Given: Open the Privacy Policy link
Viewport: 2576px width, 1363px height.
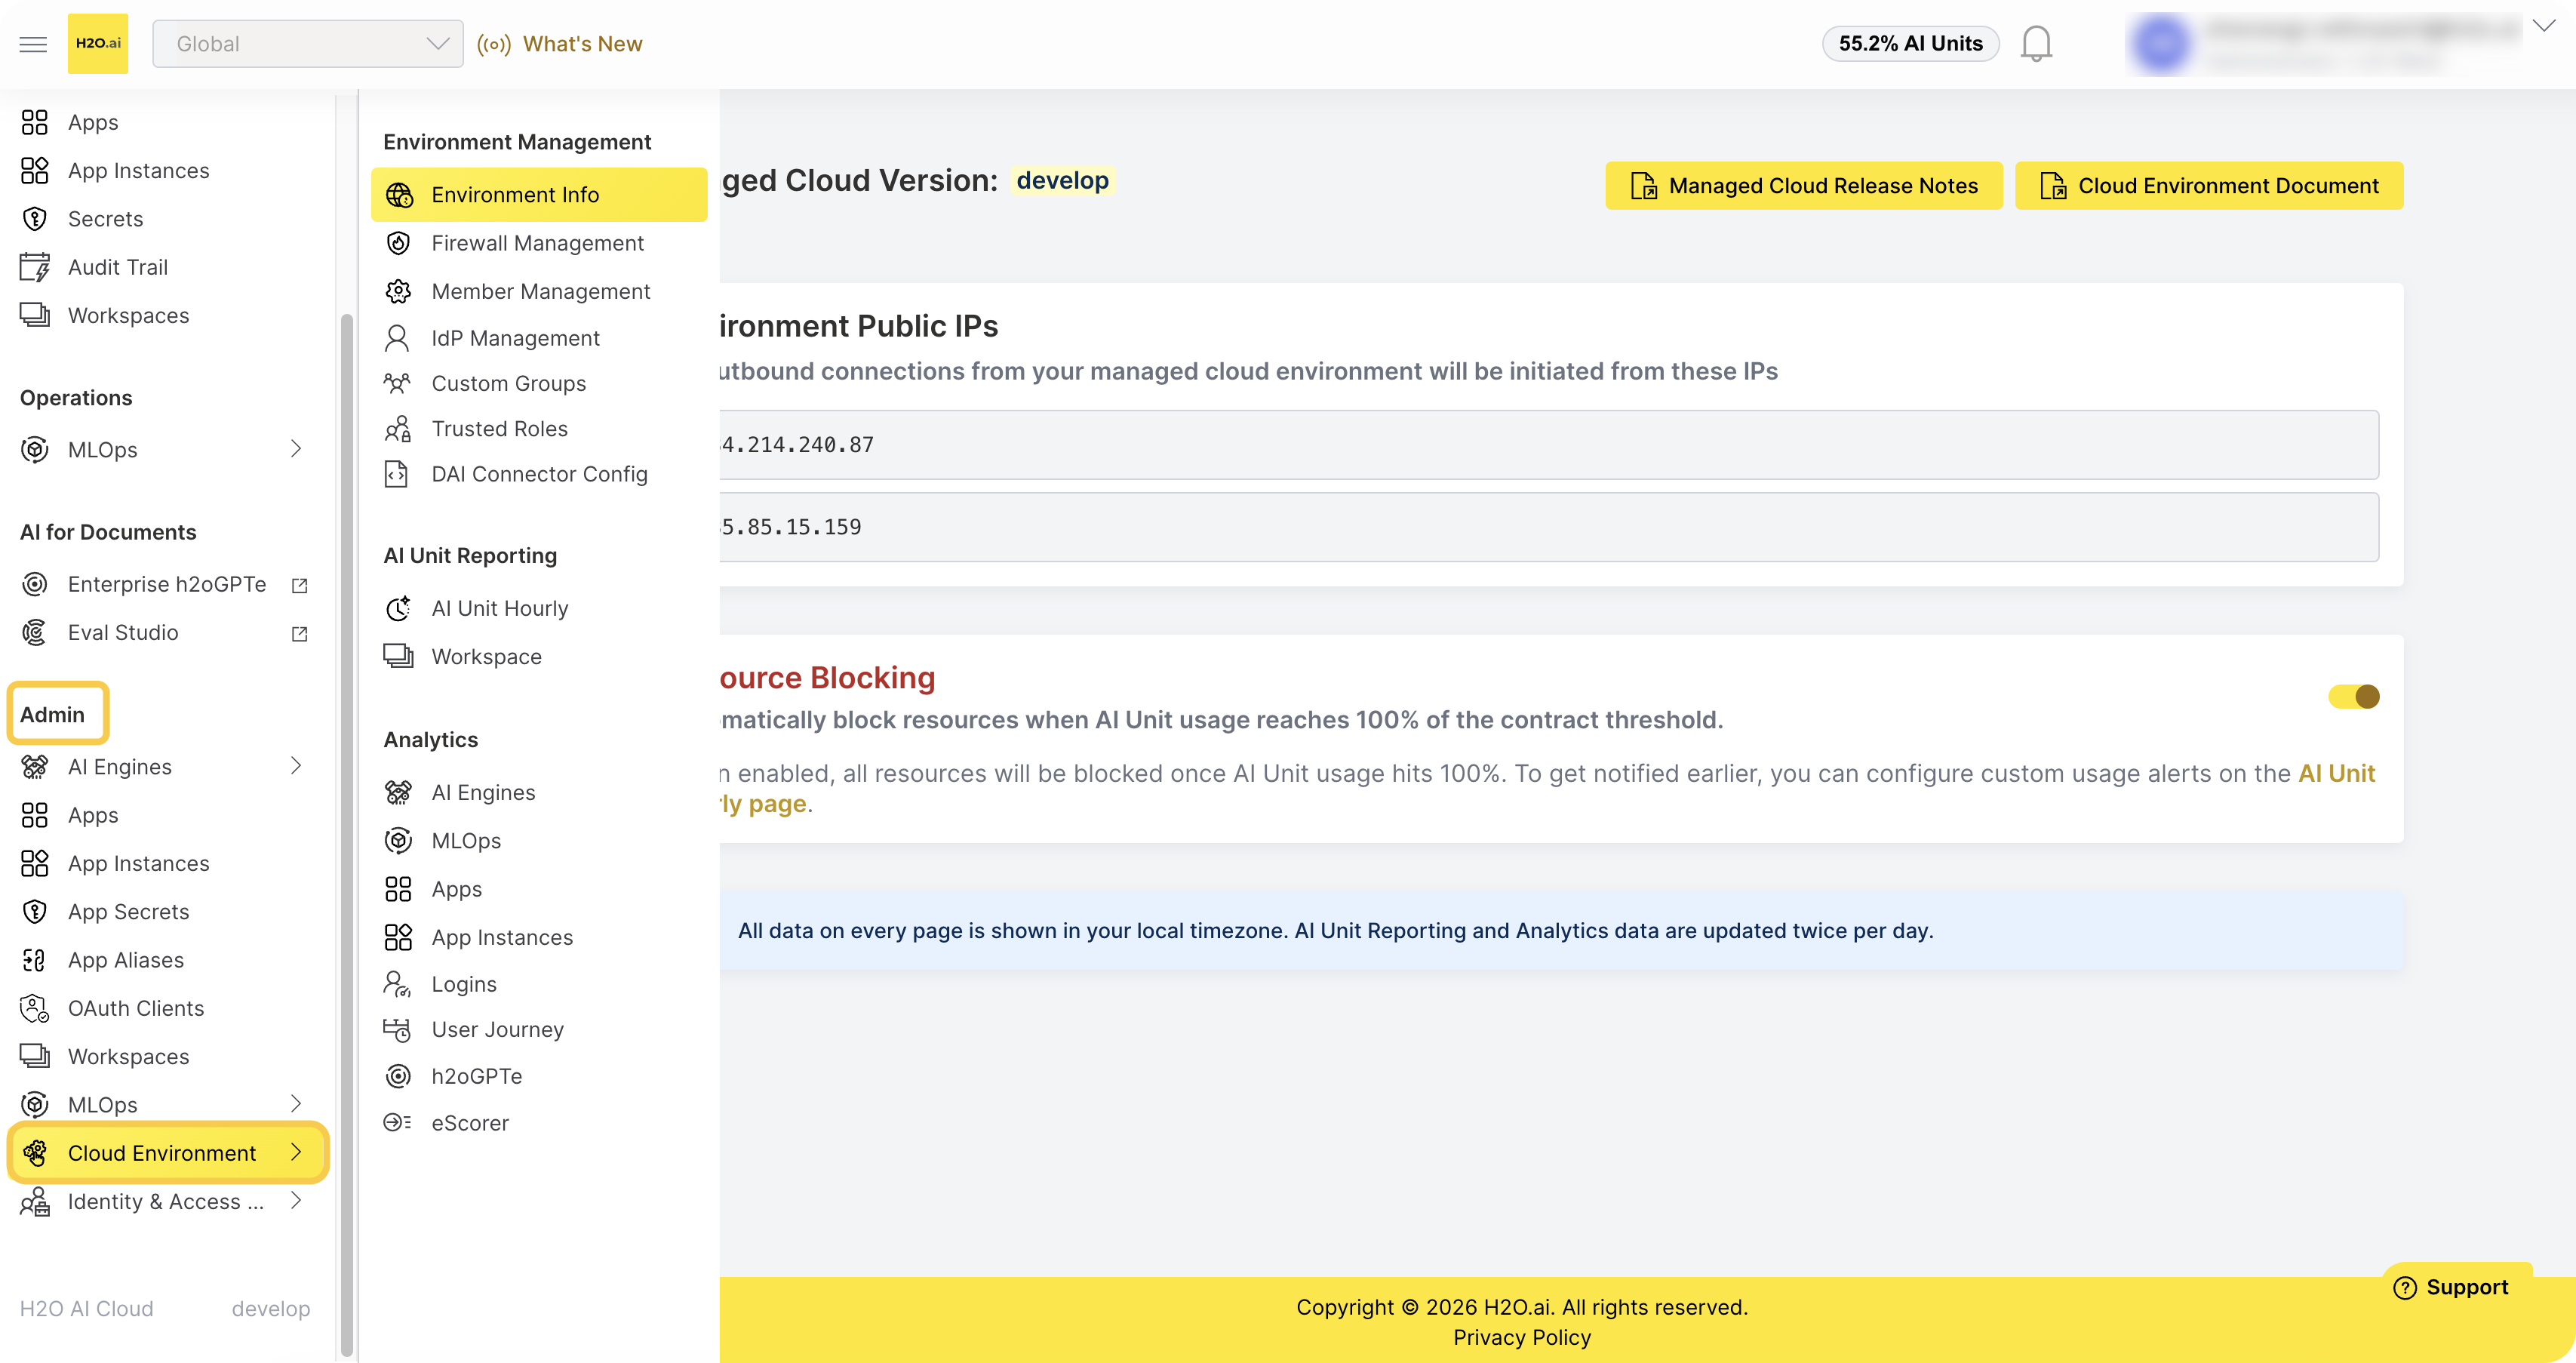Looking at the screenshot, I should tap(1522, 1338).
